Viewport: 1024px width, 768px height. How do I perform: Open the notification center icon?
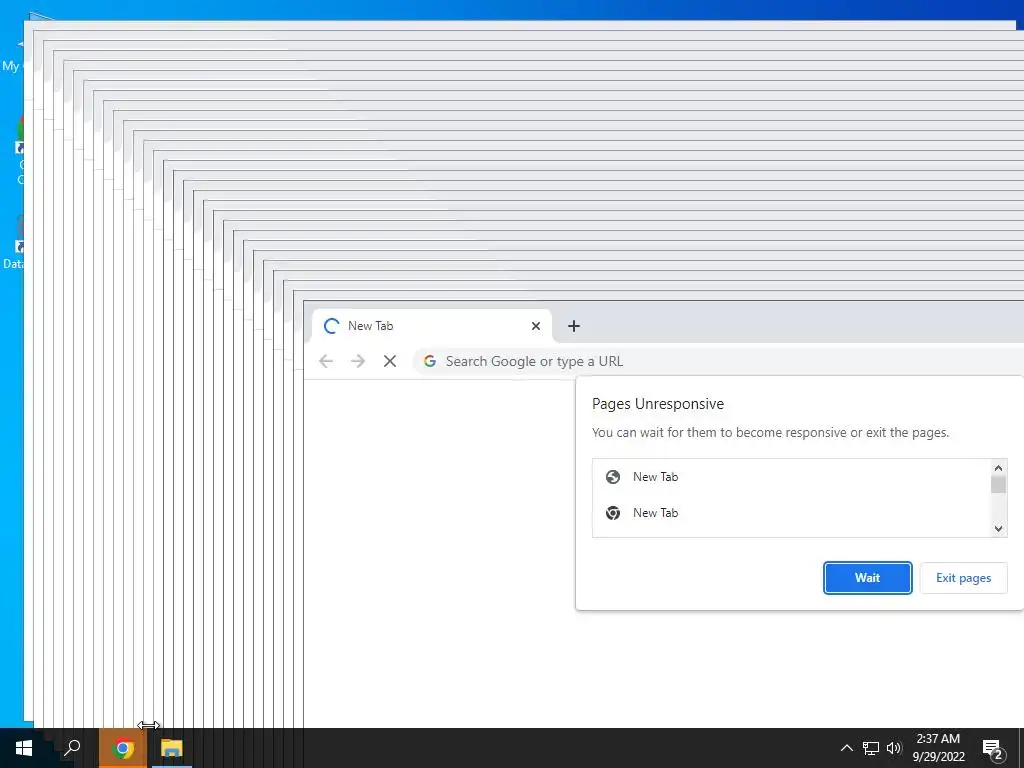click(x=992, y=749)
